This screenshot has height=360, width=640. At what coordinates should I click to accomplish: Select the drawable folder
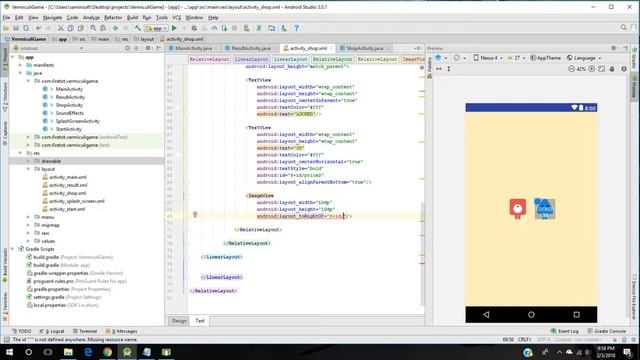(51, 161)
